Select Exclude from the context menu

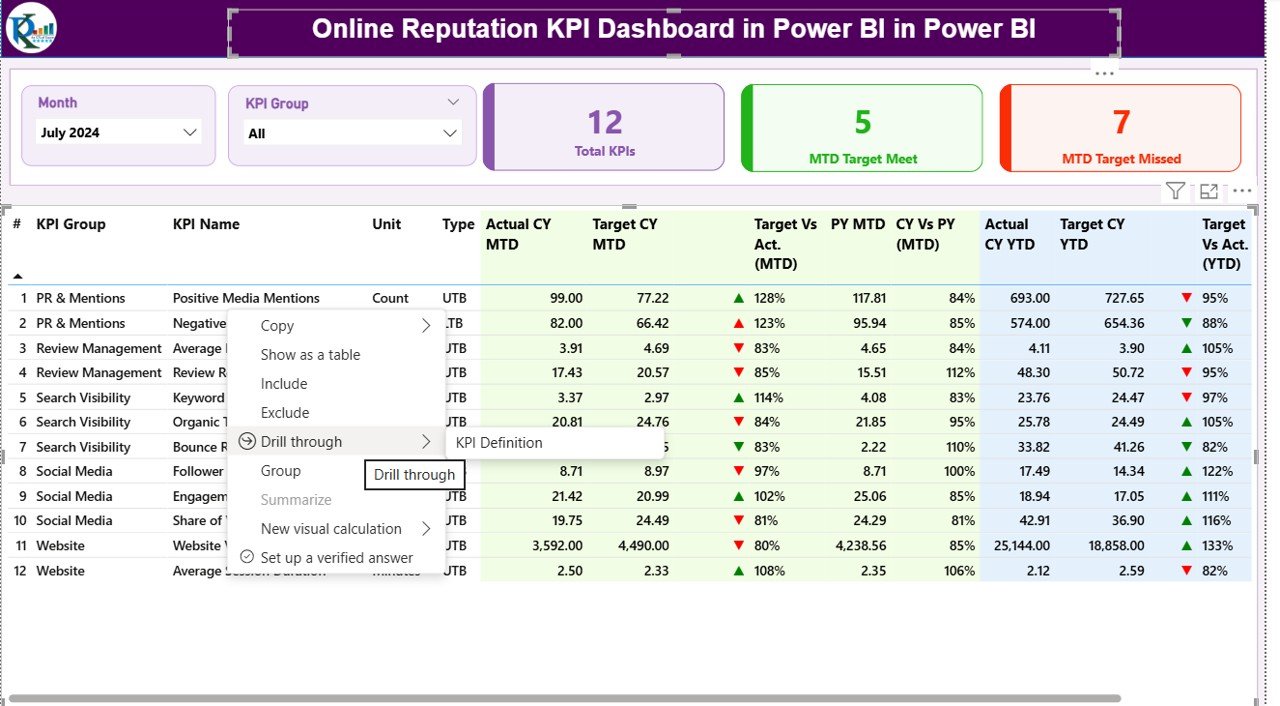pos(285,412)
